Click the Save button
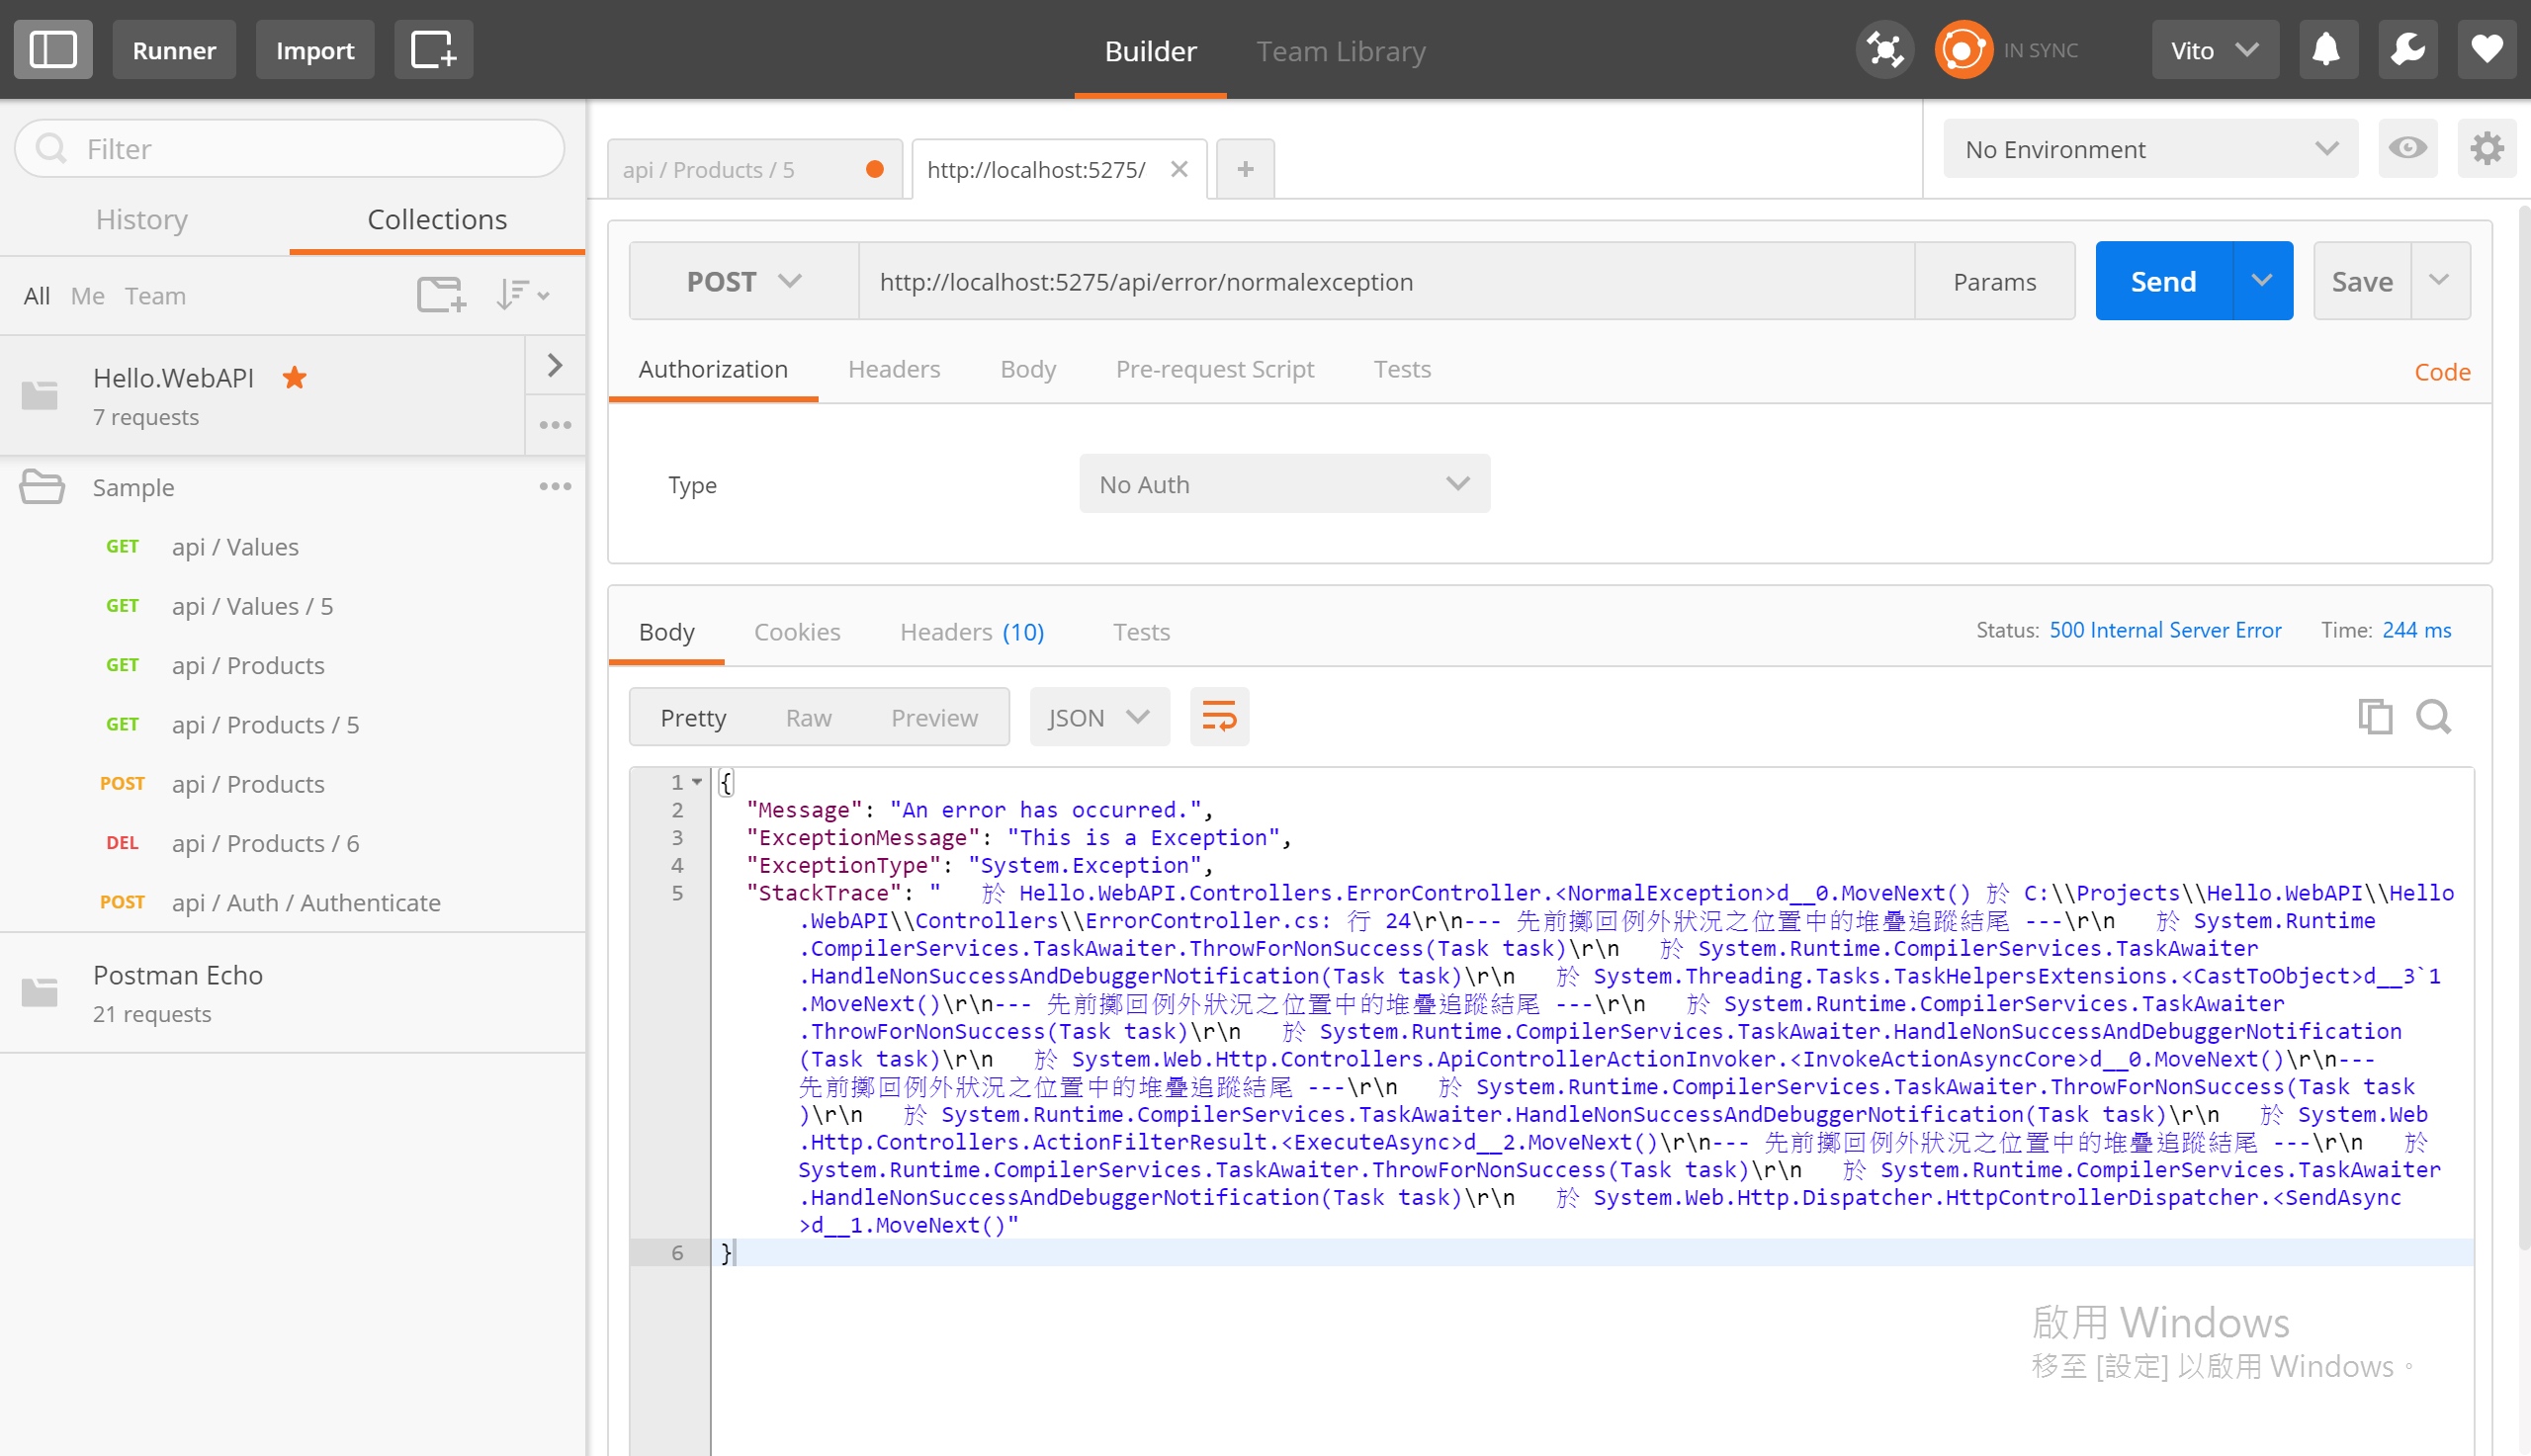The width and height of the screenshot is (2531, 1456). click(x=2362, y=281)
